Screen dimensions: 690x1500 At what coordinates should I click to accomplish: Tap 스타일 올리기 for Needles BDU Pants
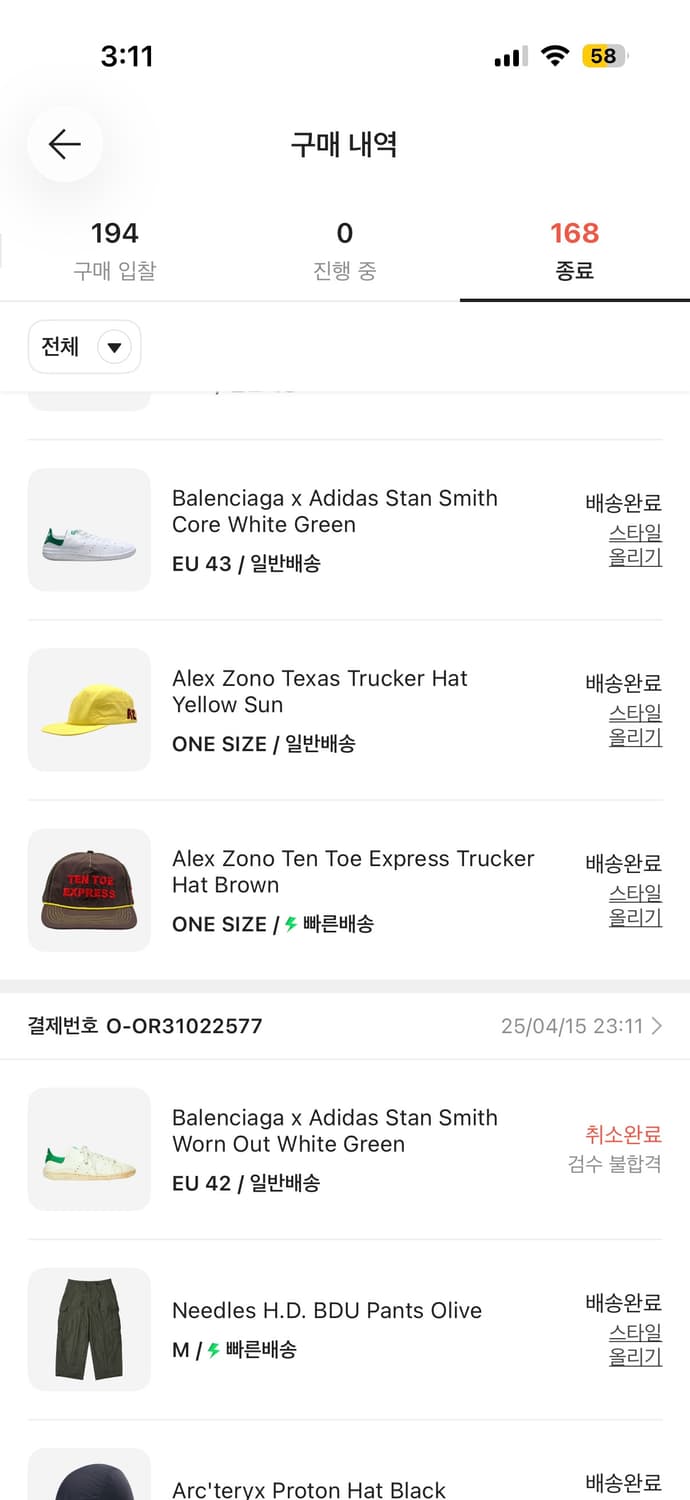point(635,1345)
